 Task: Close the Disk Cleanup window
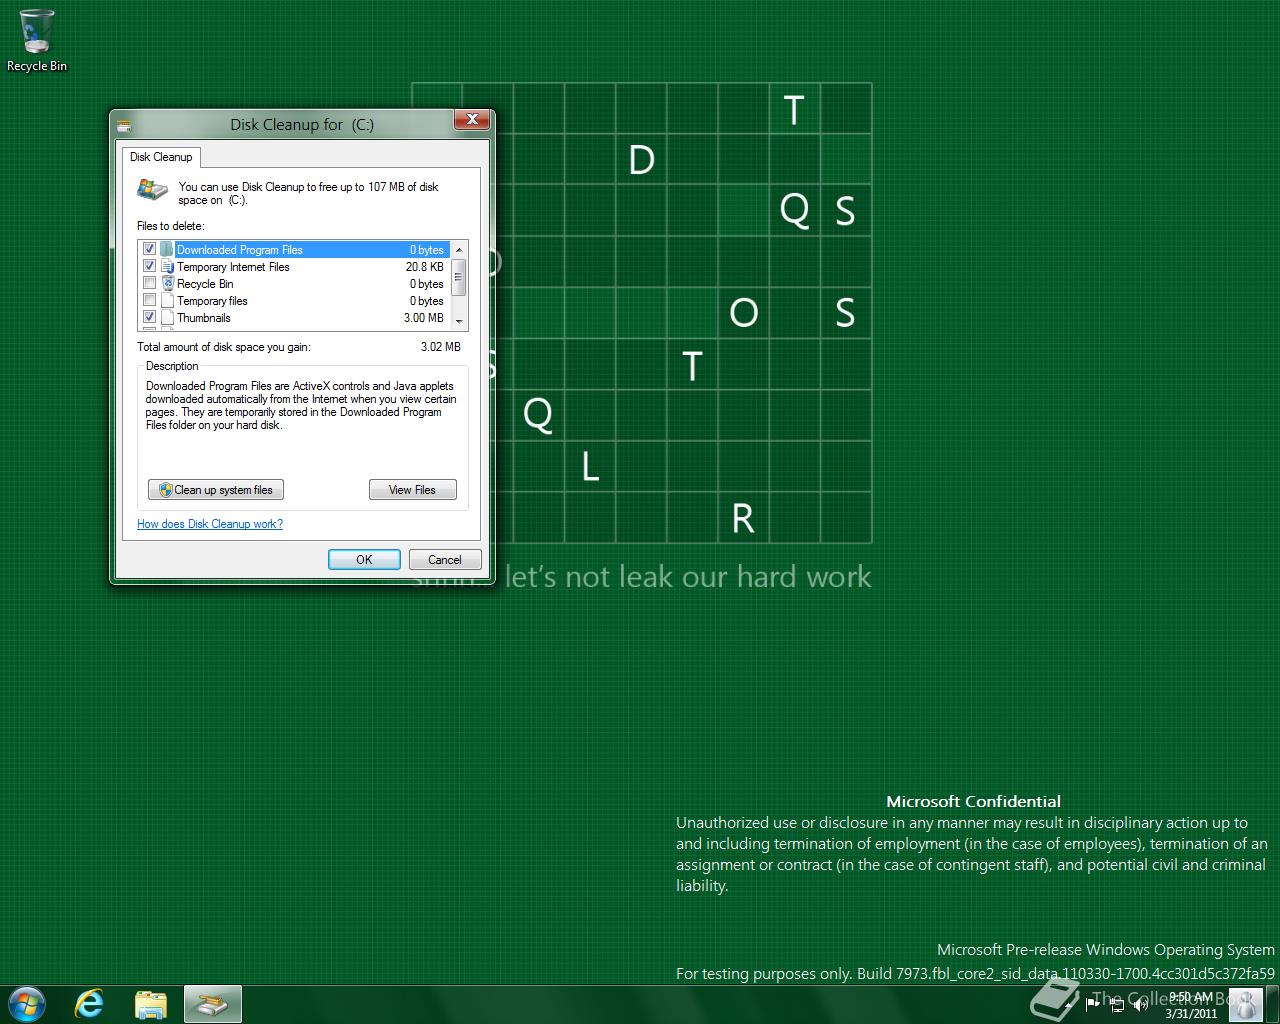point(471,120)
